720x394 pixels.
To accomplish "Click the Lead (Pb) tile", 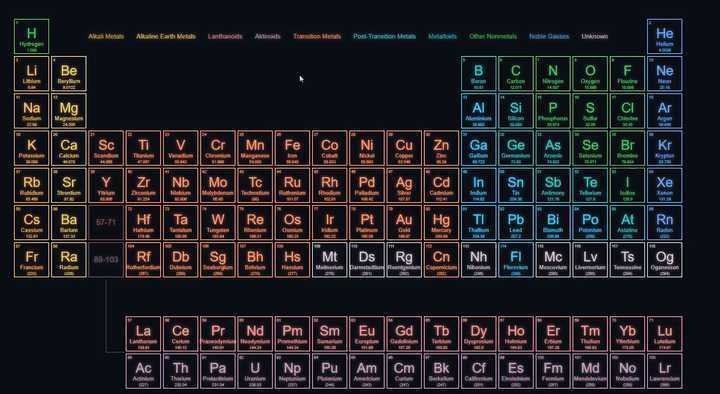I will point(516,223).
